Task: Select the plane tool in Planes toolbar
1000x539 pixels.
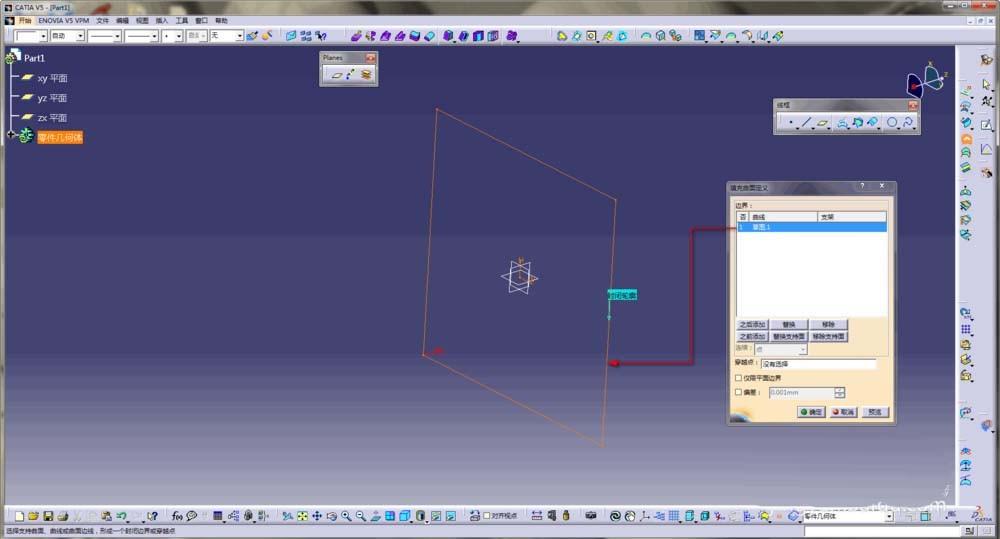Action: click(337, 74)
